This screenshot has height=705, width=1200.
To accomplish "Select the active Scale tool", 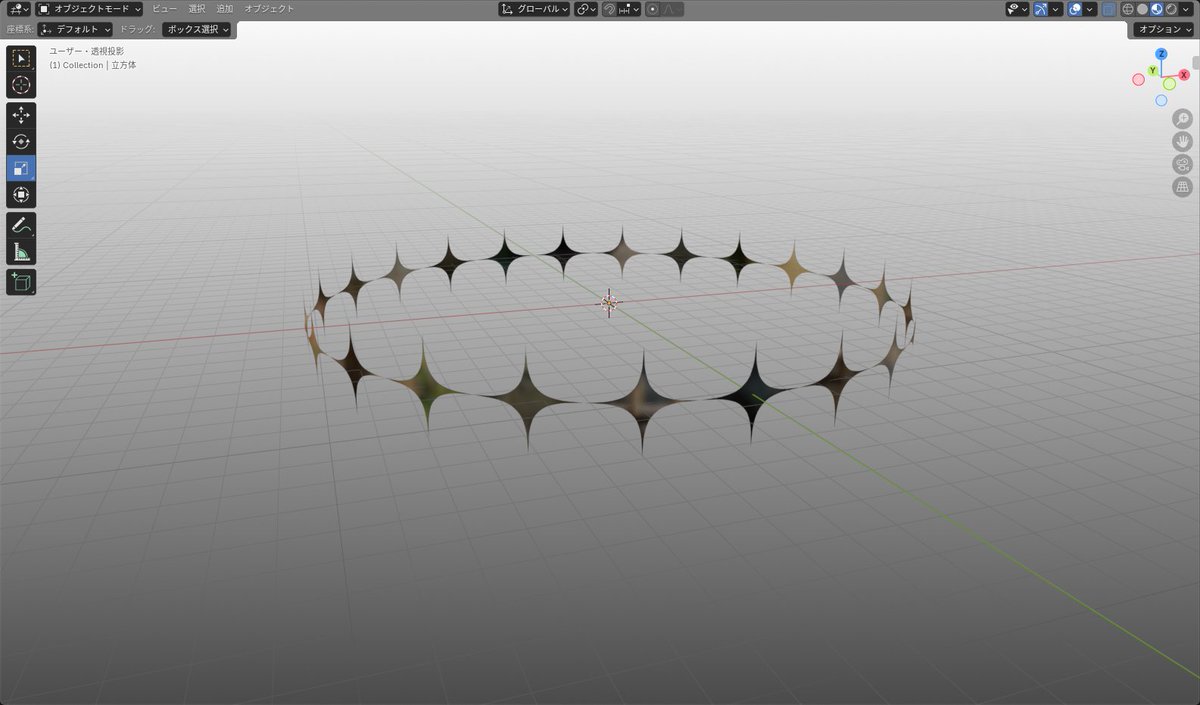I will coord(21,168).
